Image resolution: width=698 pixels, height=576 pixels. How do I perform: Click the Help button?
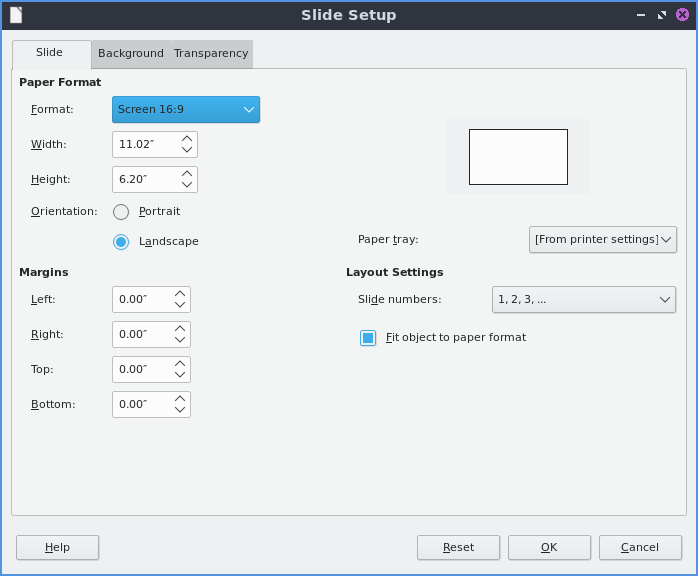point(58,548)
